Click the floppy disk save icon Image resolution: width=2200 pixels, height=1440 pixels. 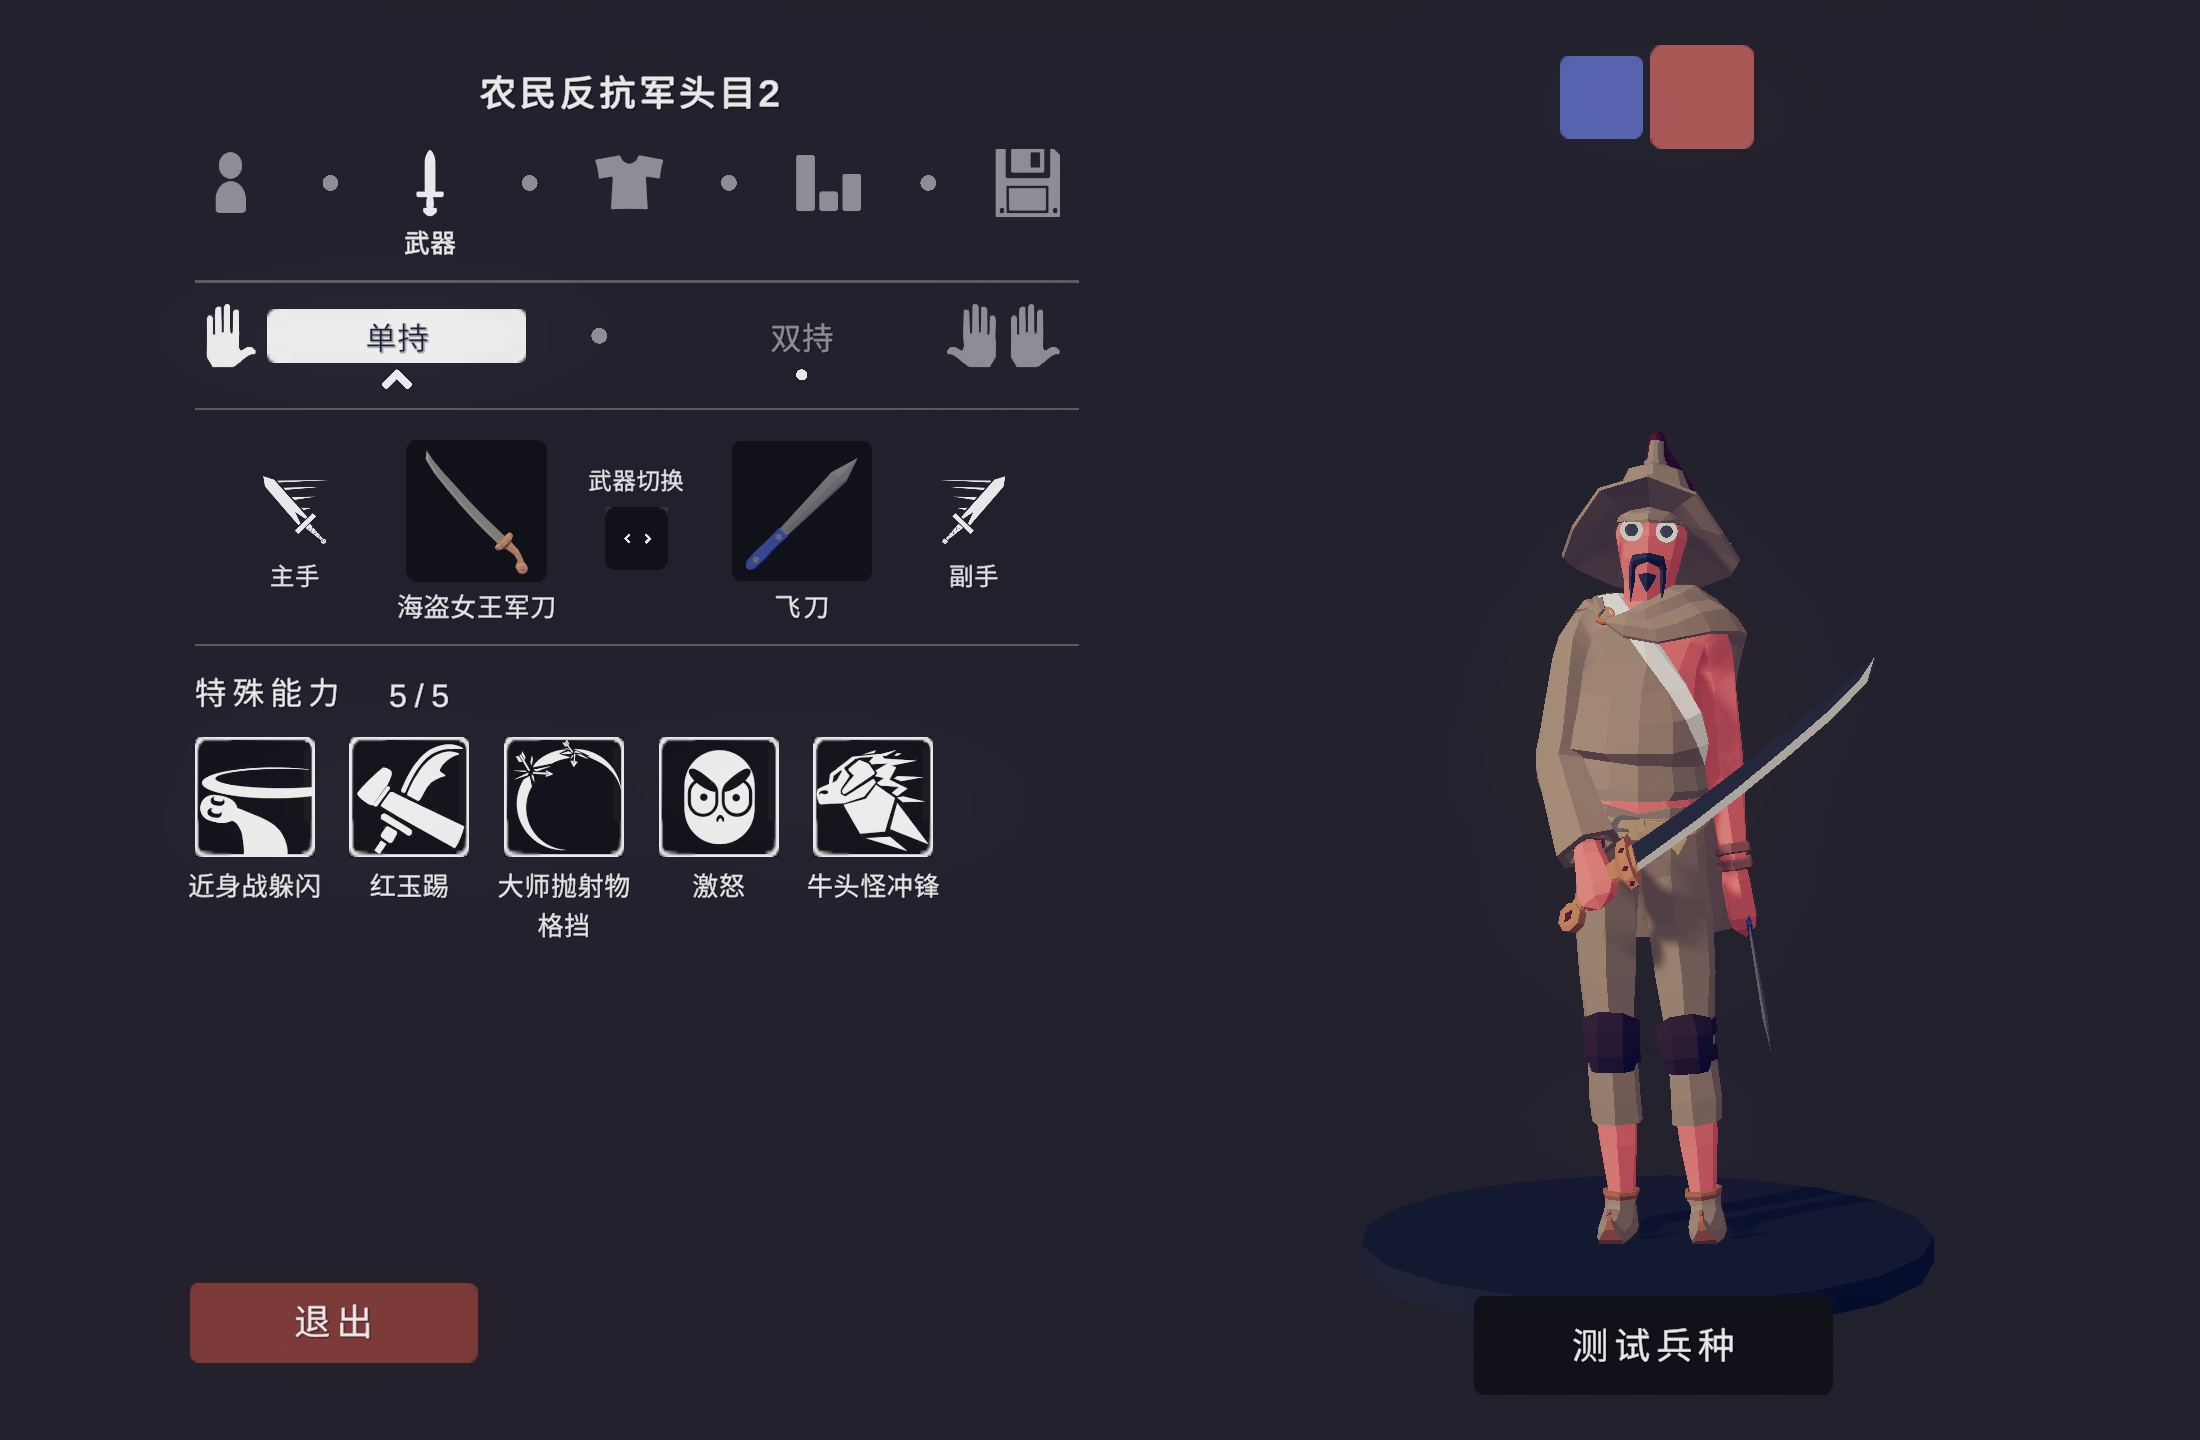coord(1028,182)
